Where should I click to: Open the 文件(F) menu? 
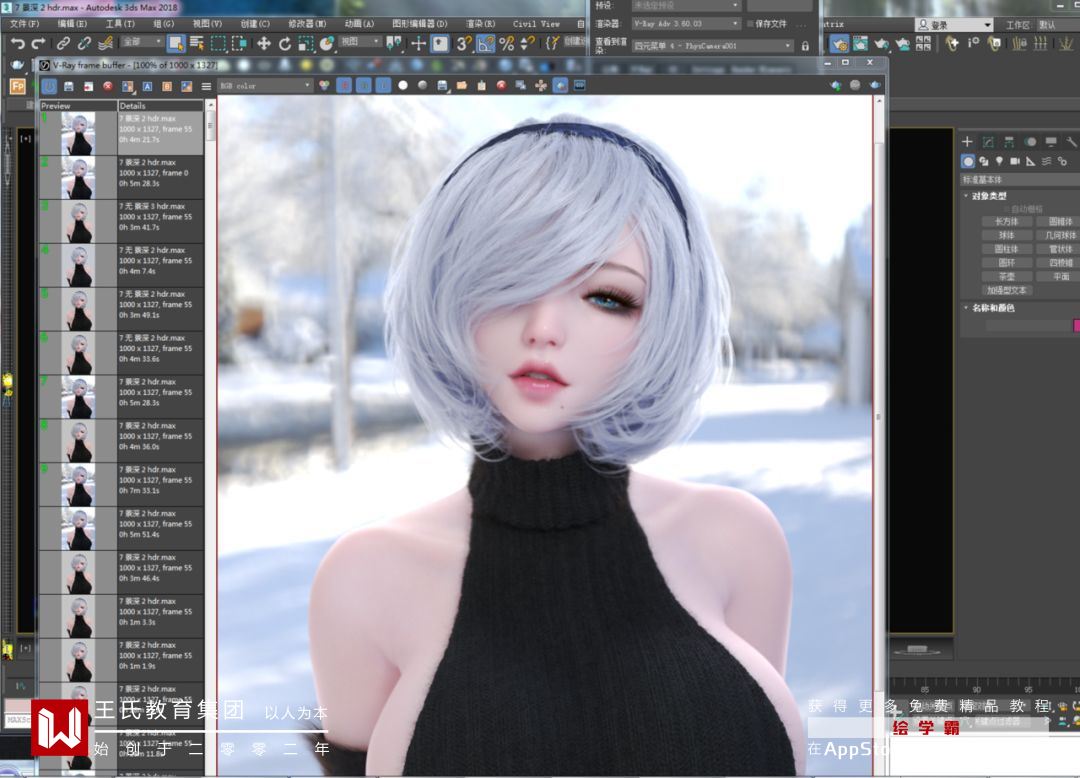[24, 23]
